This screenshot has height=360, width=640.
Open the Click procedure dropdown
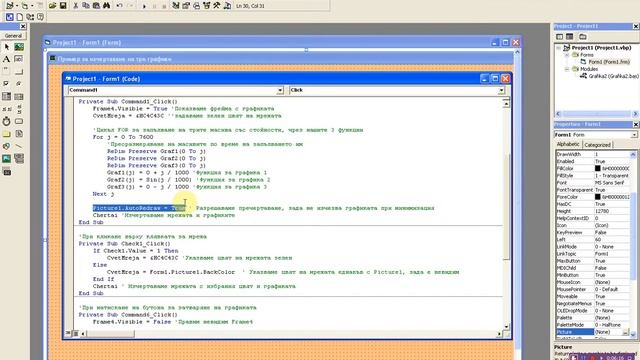(501, 90)
